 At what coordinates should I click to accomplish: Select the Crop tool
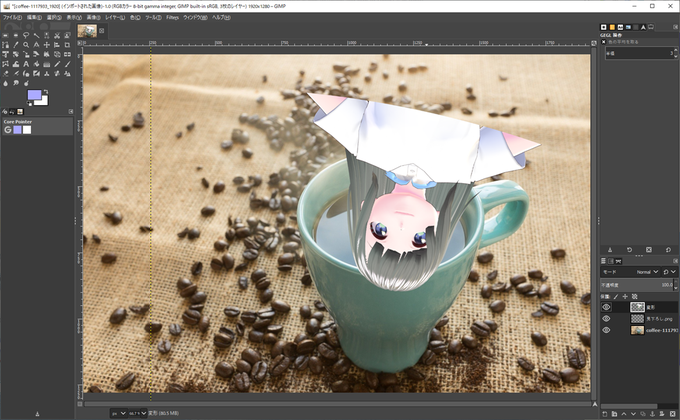click(x=67, y=45)
